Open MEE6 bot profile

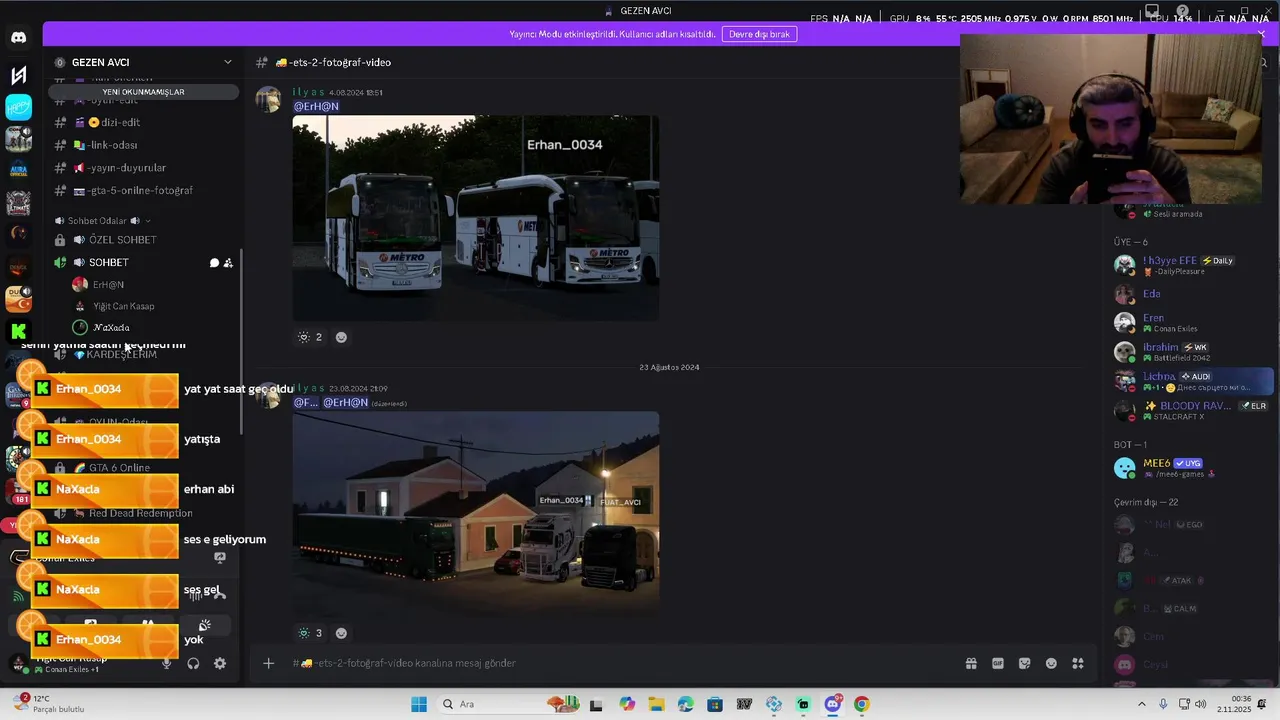[x=1192, y=468]
